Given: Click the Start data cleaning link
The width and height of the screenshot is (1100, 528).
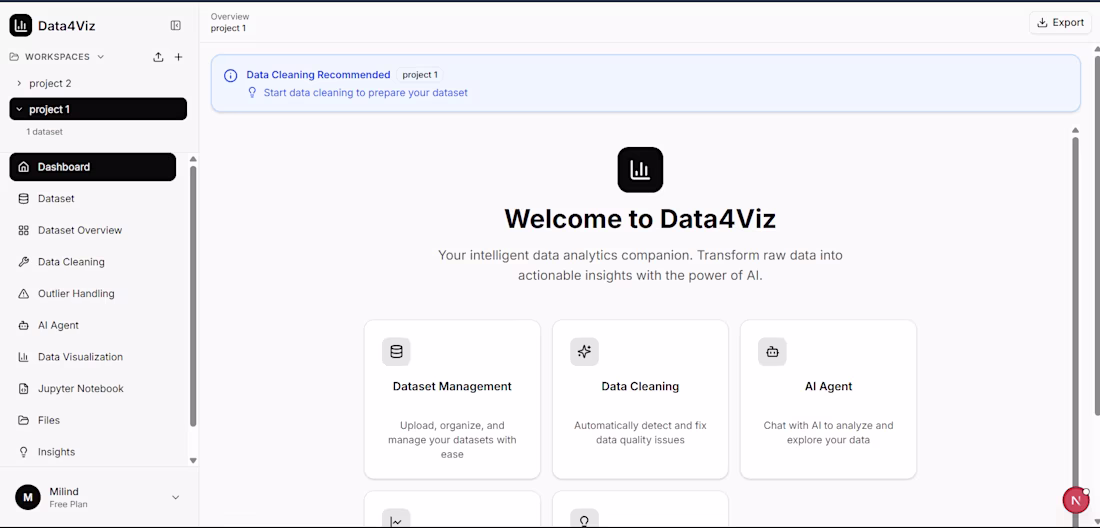Looking at the screenshot, I should click(365, 93).
